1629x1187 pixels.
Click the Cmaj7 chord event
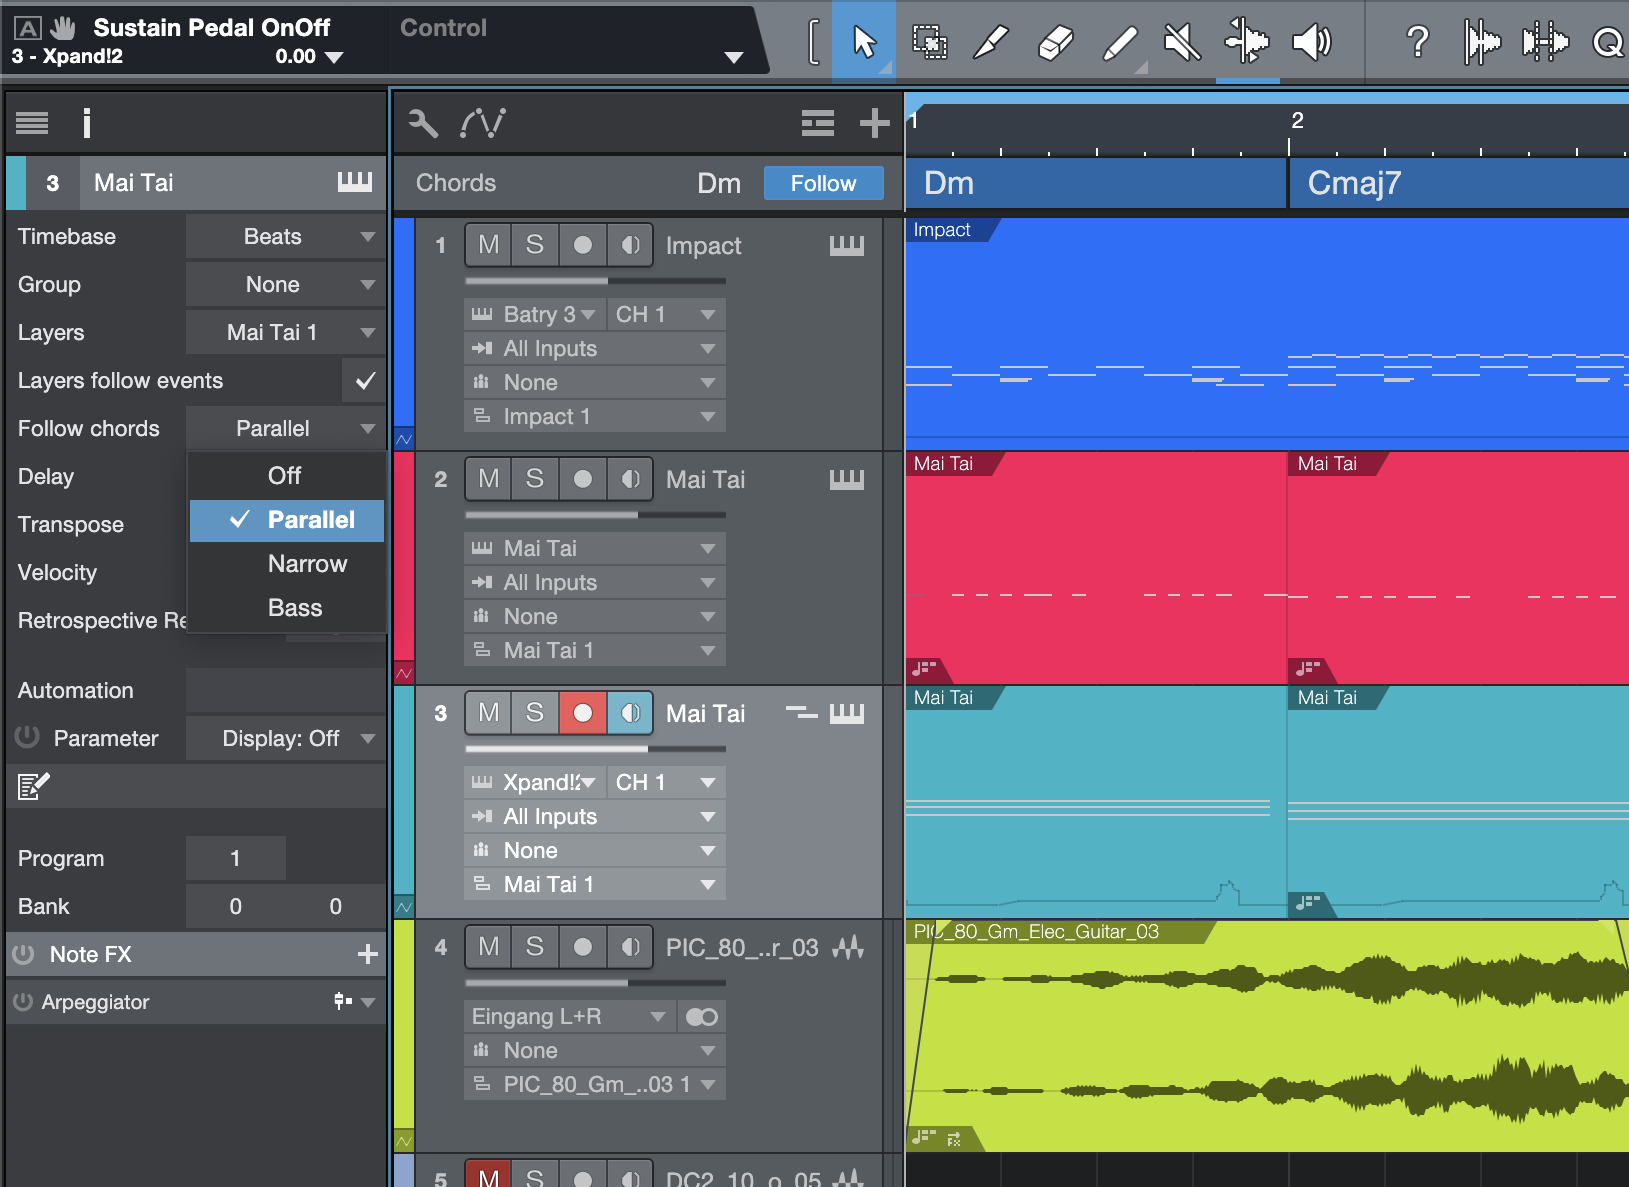[x=1456, y=183]
